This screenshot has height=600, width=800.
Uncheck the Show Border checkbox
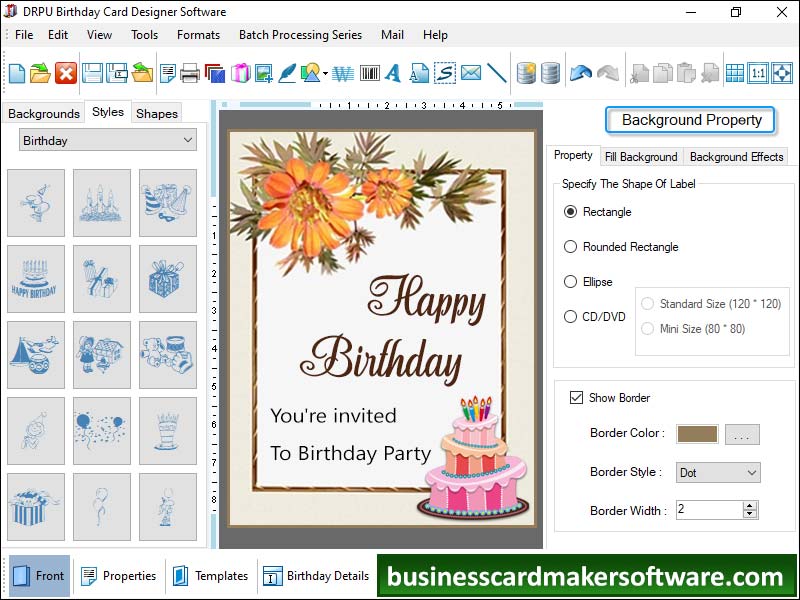577,397
